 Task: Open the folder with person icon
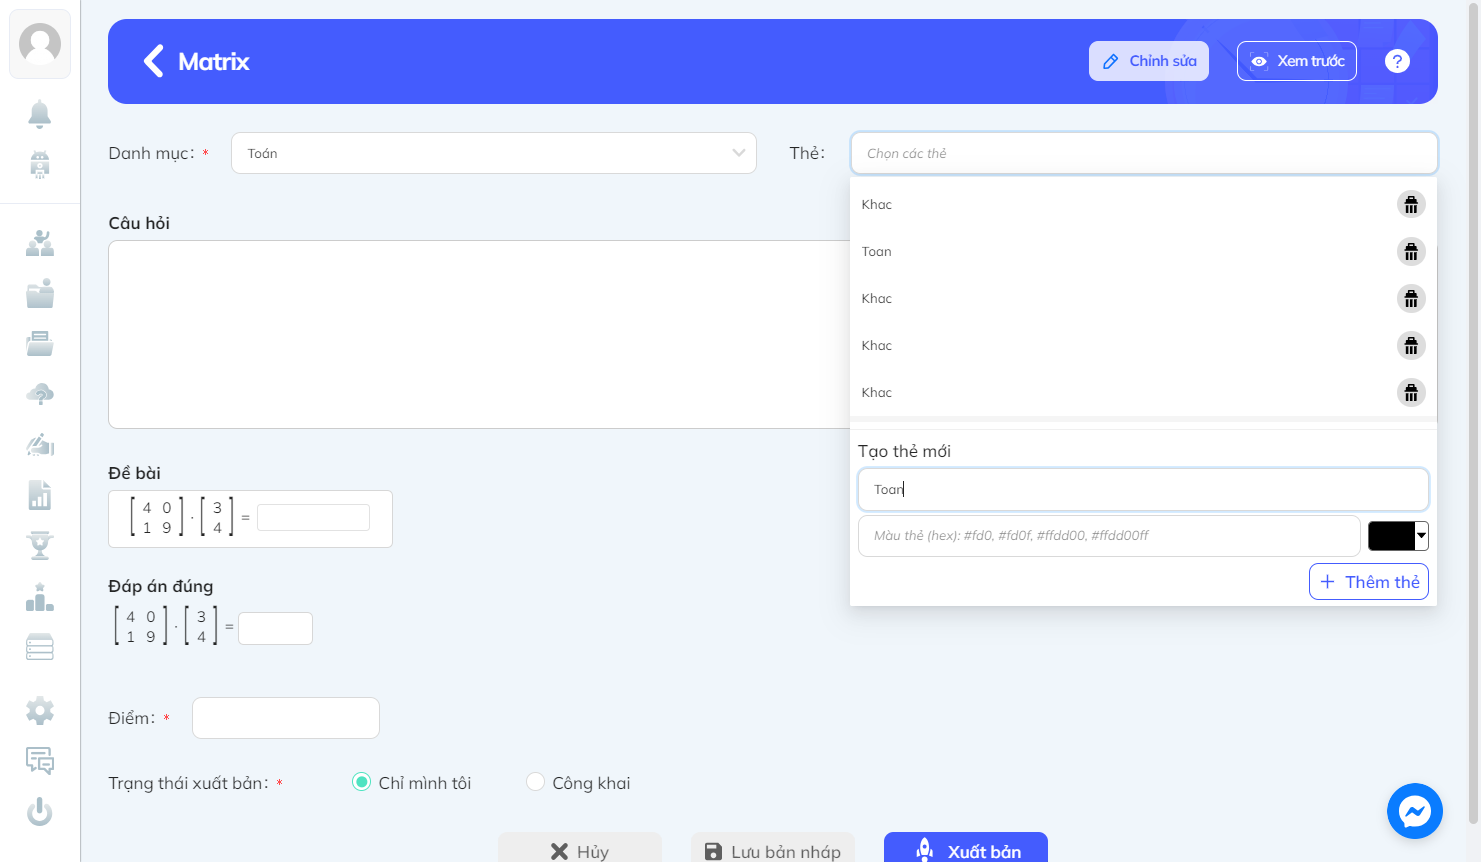(x=40, y=294)
